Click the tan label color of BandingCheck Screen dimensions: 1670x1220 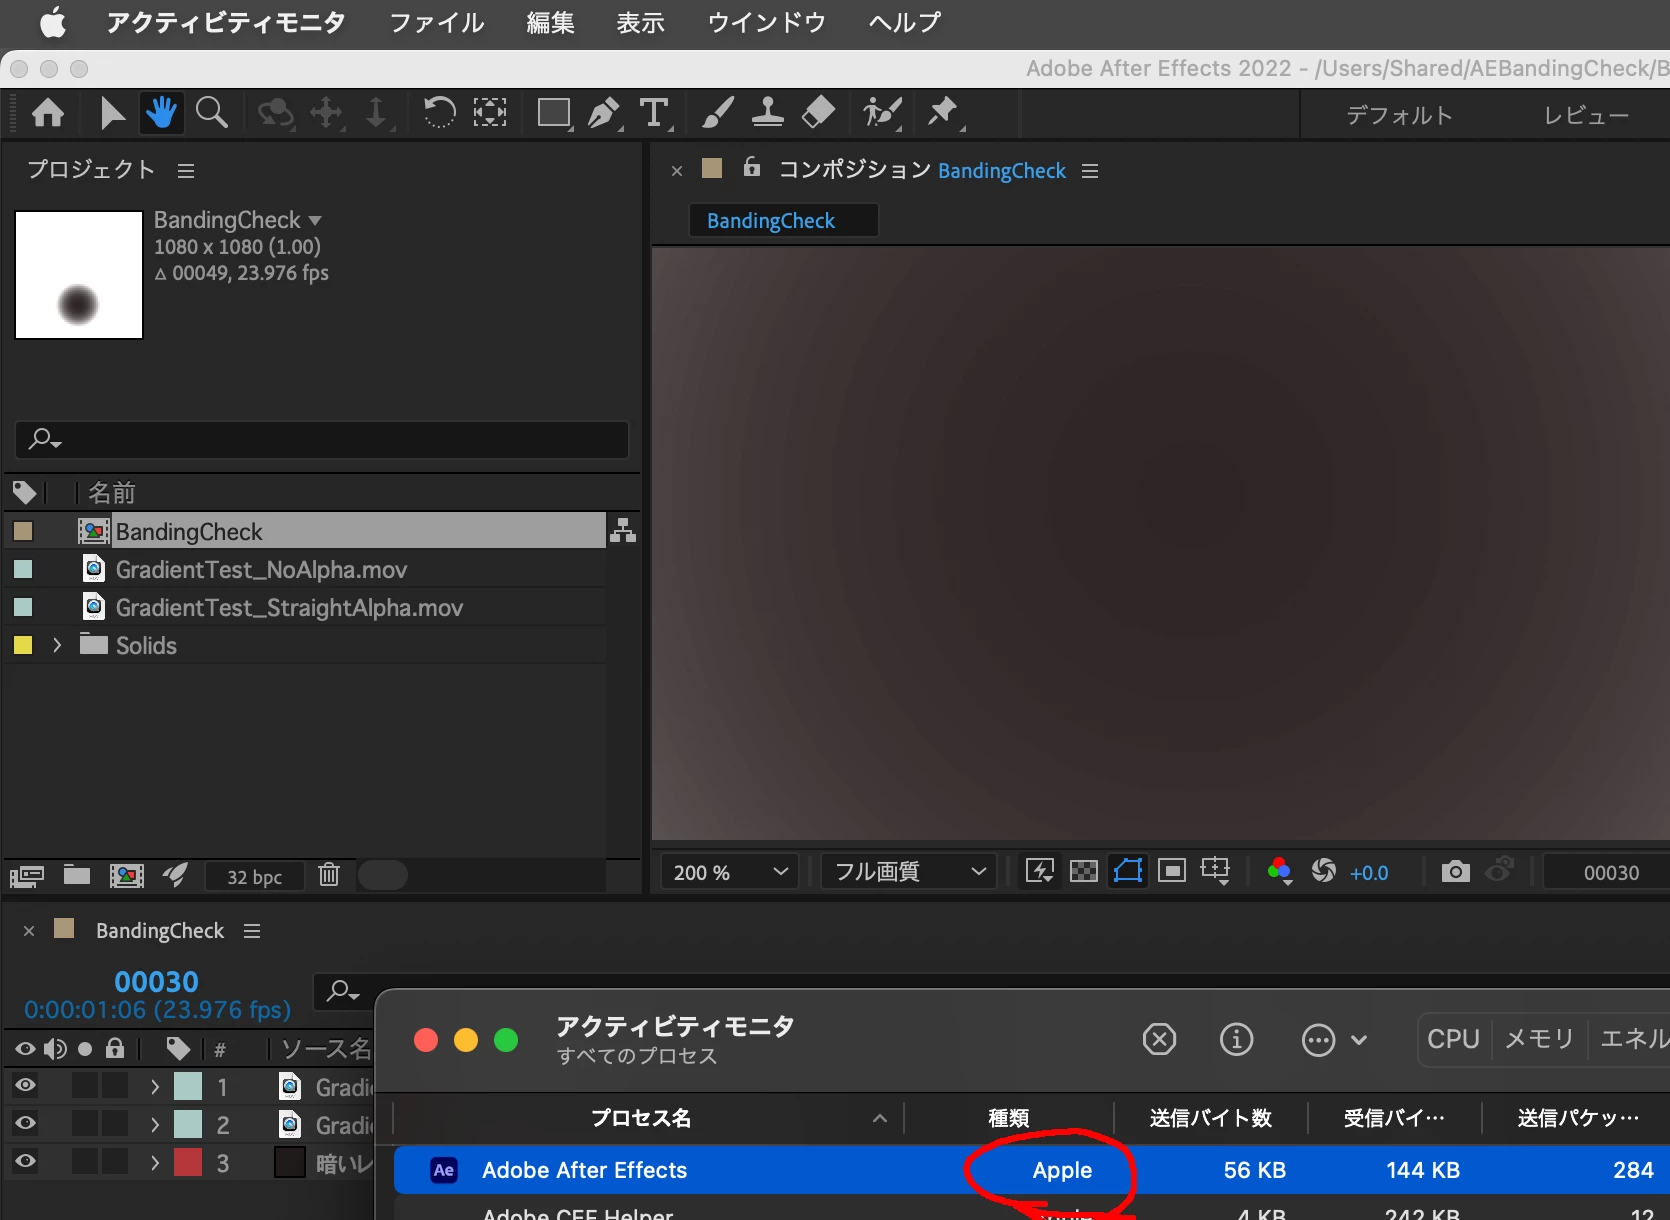[x=23, y=530]
